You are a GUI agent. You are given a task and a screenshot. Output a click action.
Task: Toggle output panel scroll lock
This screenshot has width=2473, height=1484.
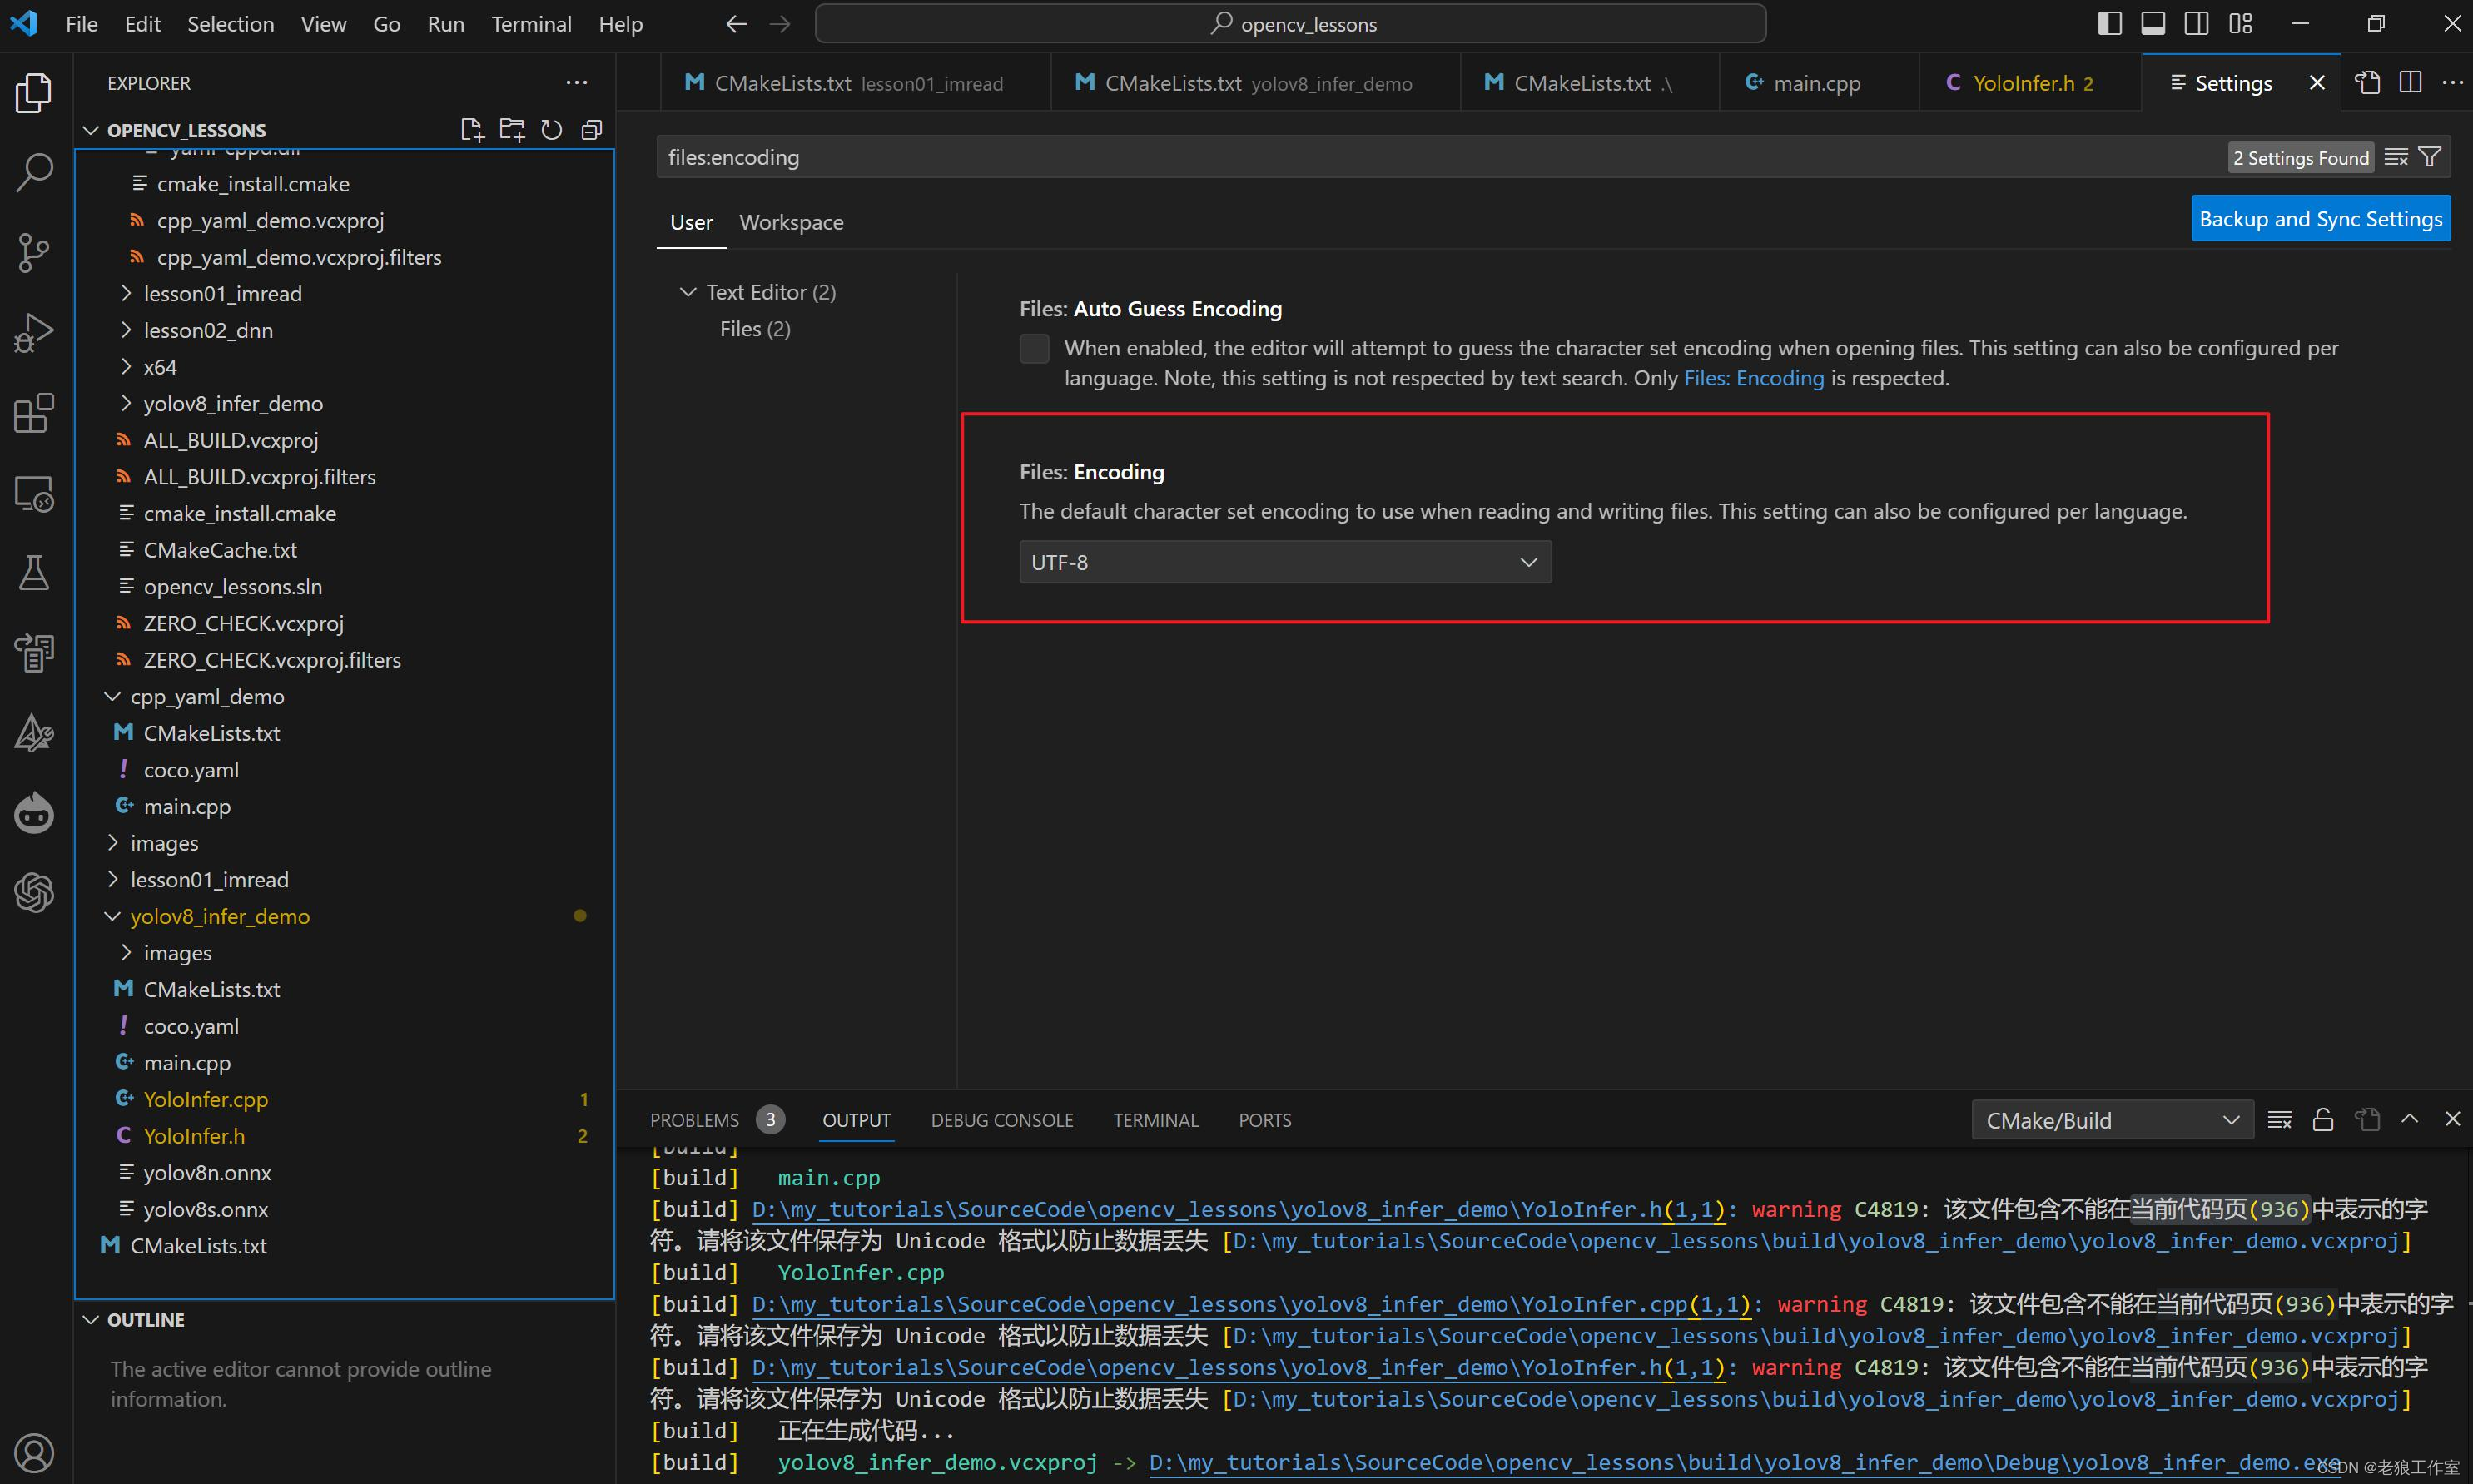point(2323,1120)
